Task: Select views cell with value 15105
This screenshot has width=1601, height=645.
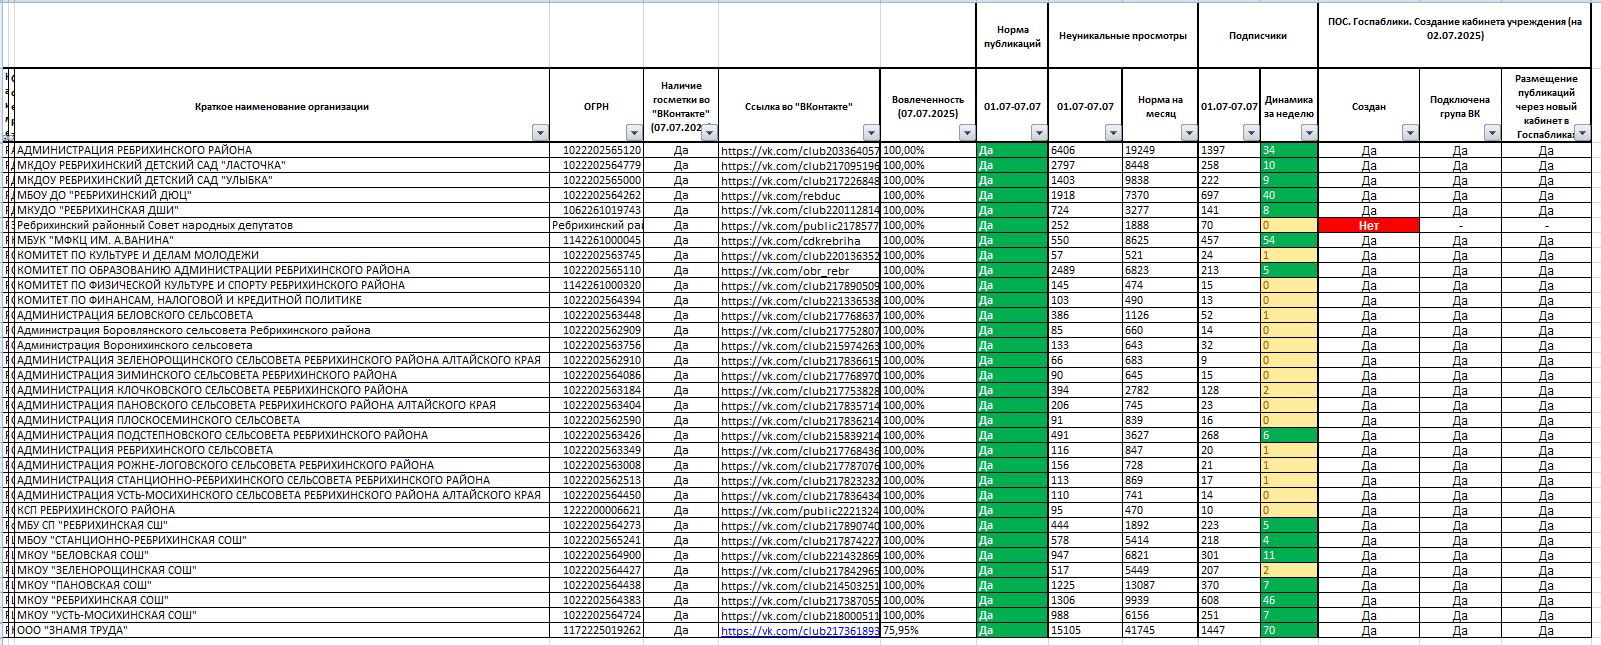Action: click(x=1085, y=631)
